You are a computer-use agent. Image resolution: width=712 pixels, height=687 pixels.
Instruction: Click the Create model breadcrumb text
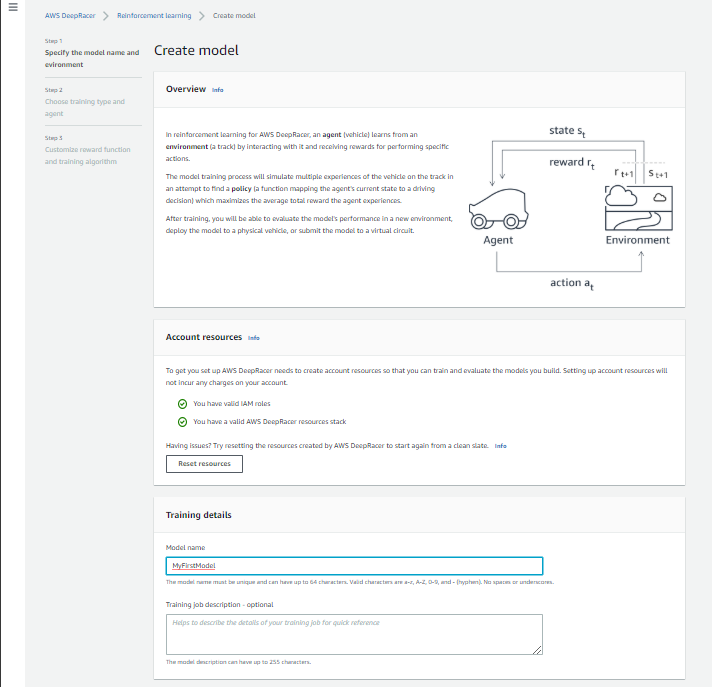coord(234,15)
